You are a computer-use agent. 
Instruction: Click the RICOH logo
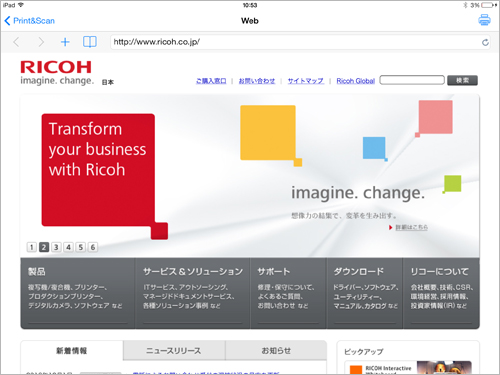56,67
